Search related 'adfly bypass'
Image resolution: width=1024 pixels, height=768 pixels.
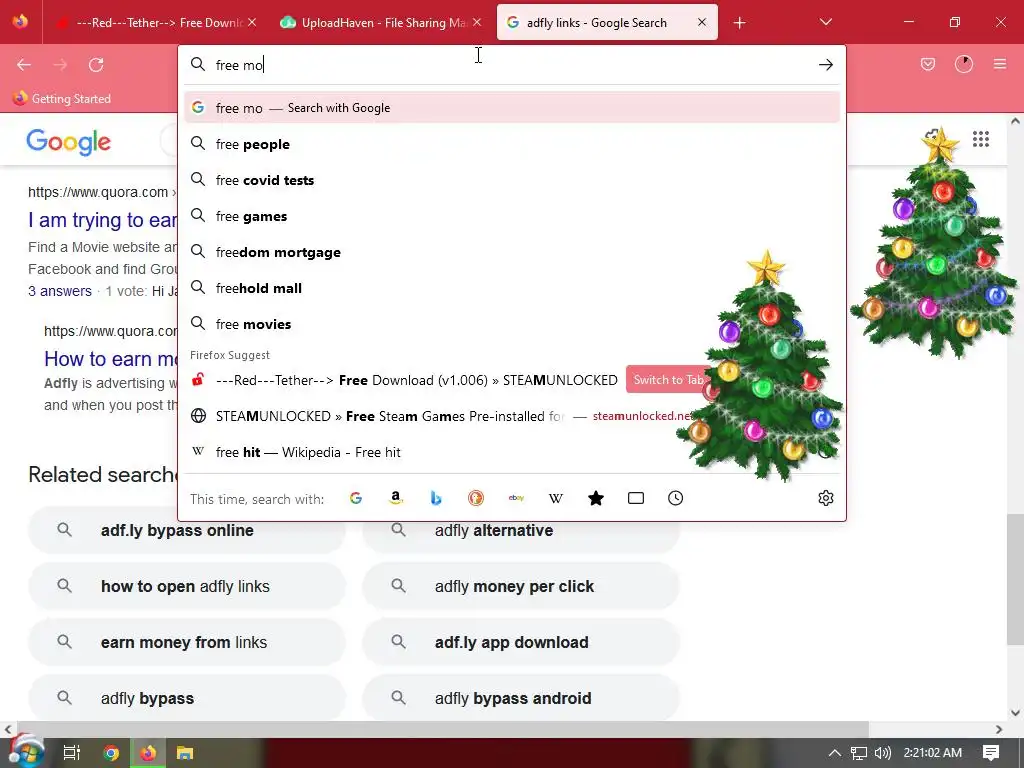[187, 698]
